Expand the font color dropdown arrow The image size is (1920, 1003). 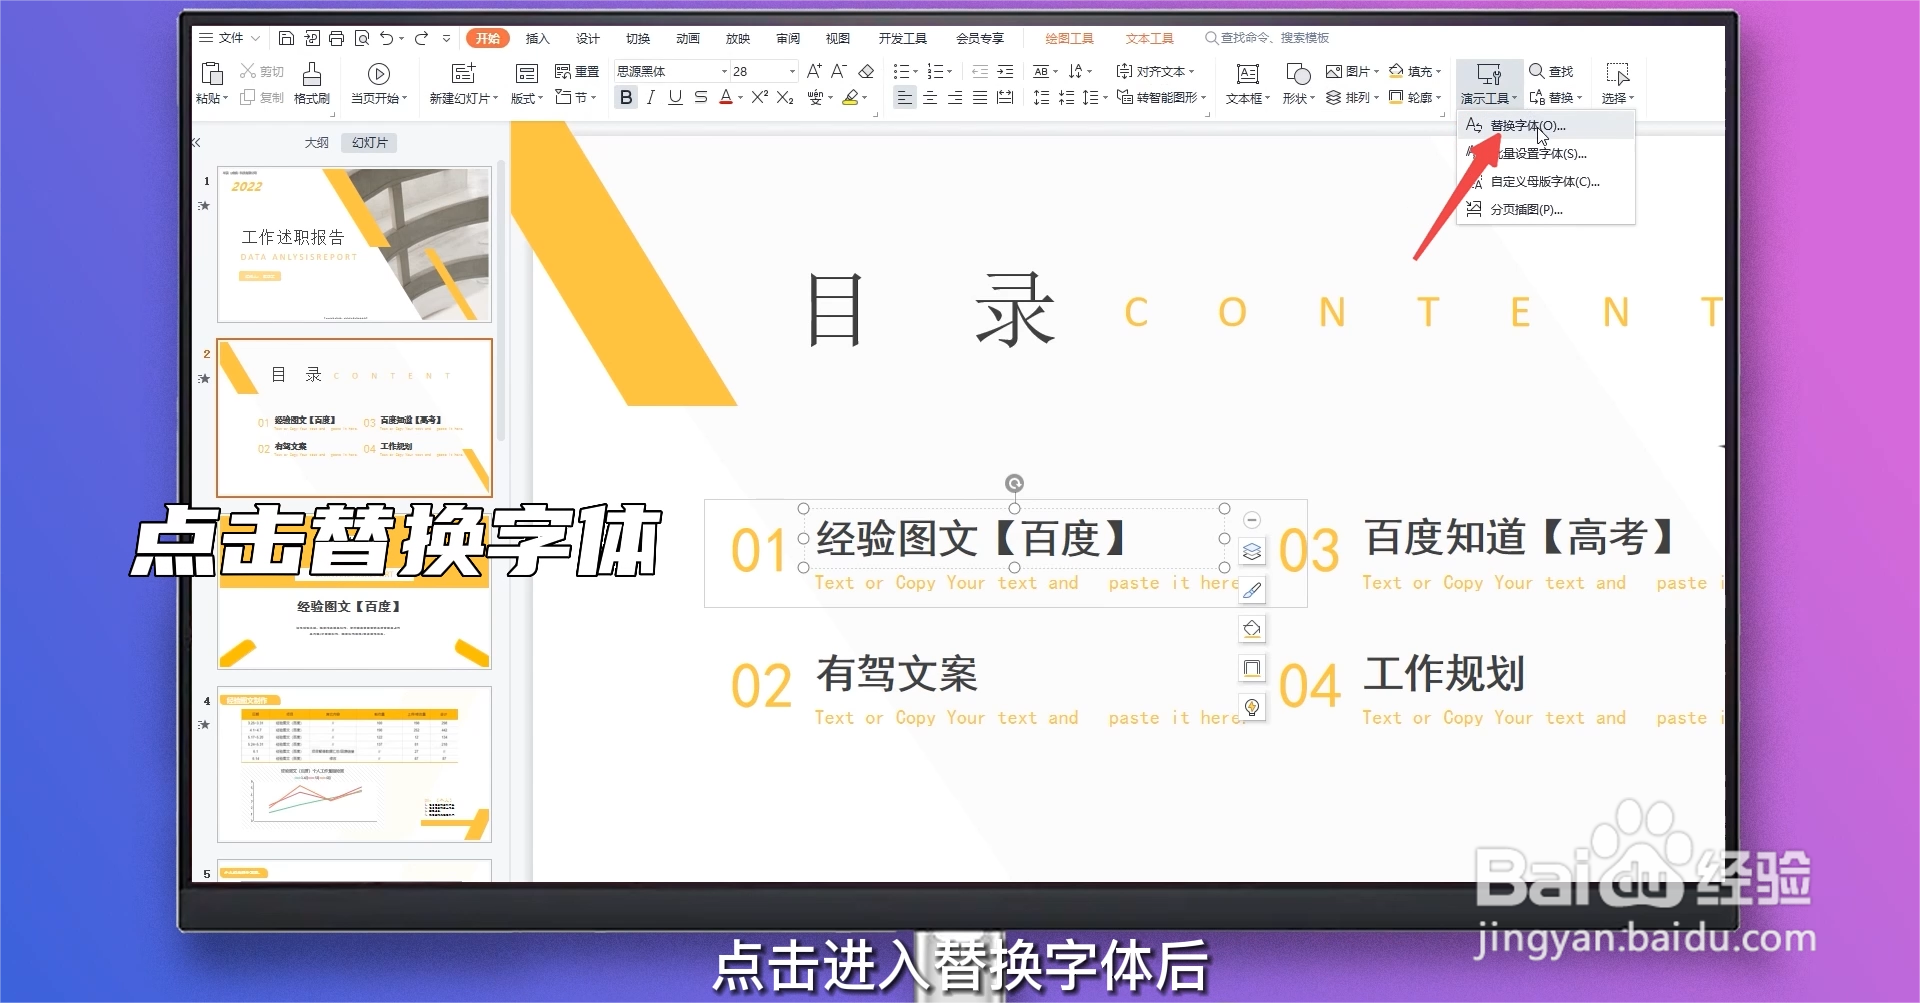coord(740,98)
